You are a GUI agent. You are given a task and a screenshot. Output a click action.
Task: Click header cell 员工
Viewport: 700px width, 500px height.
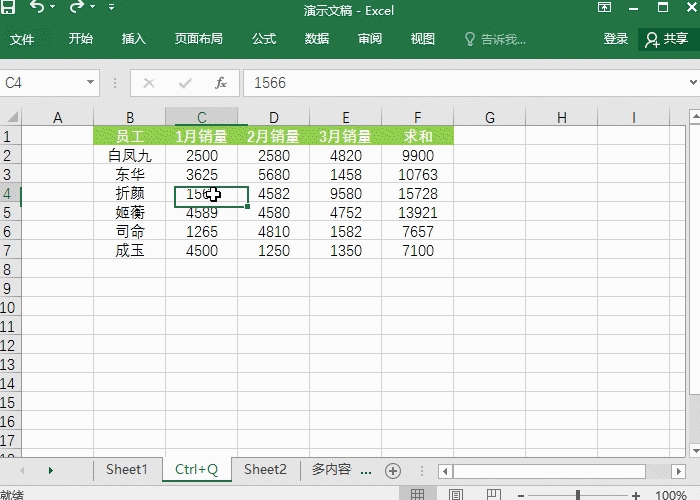tap(129, 136)
